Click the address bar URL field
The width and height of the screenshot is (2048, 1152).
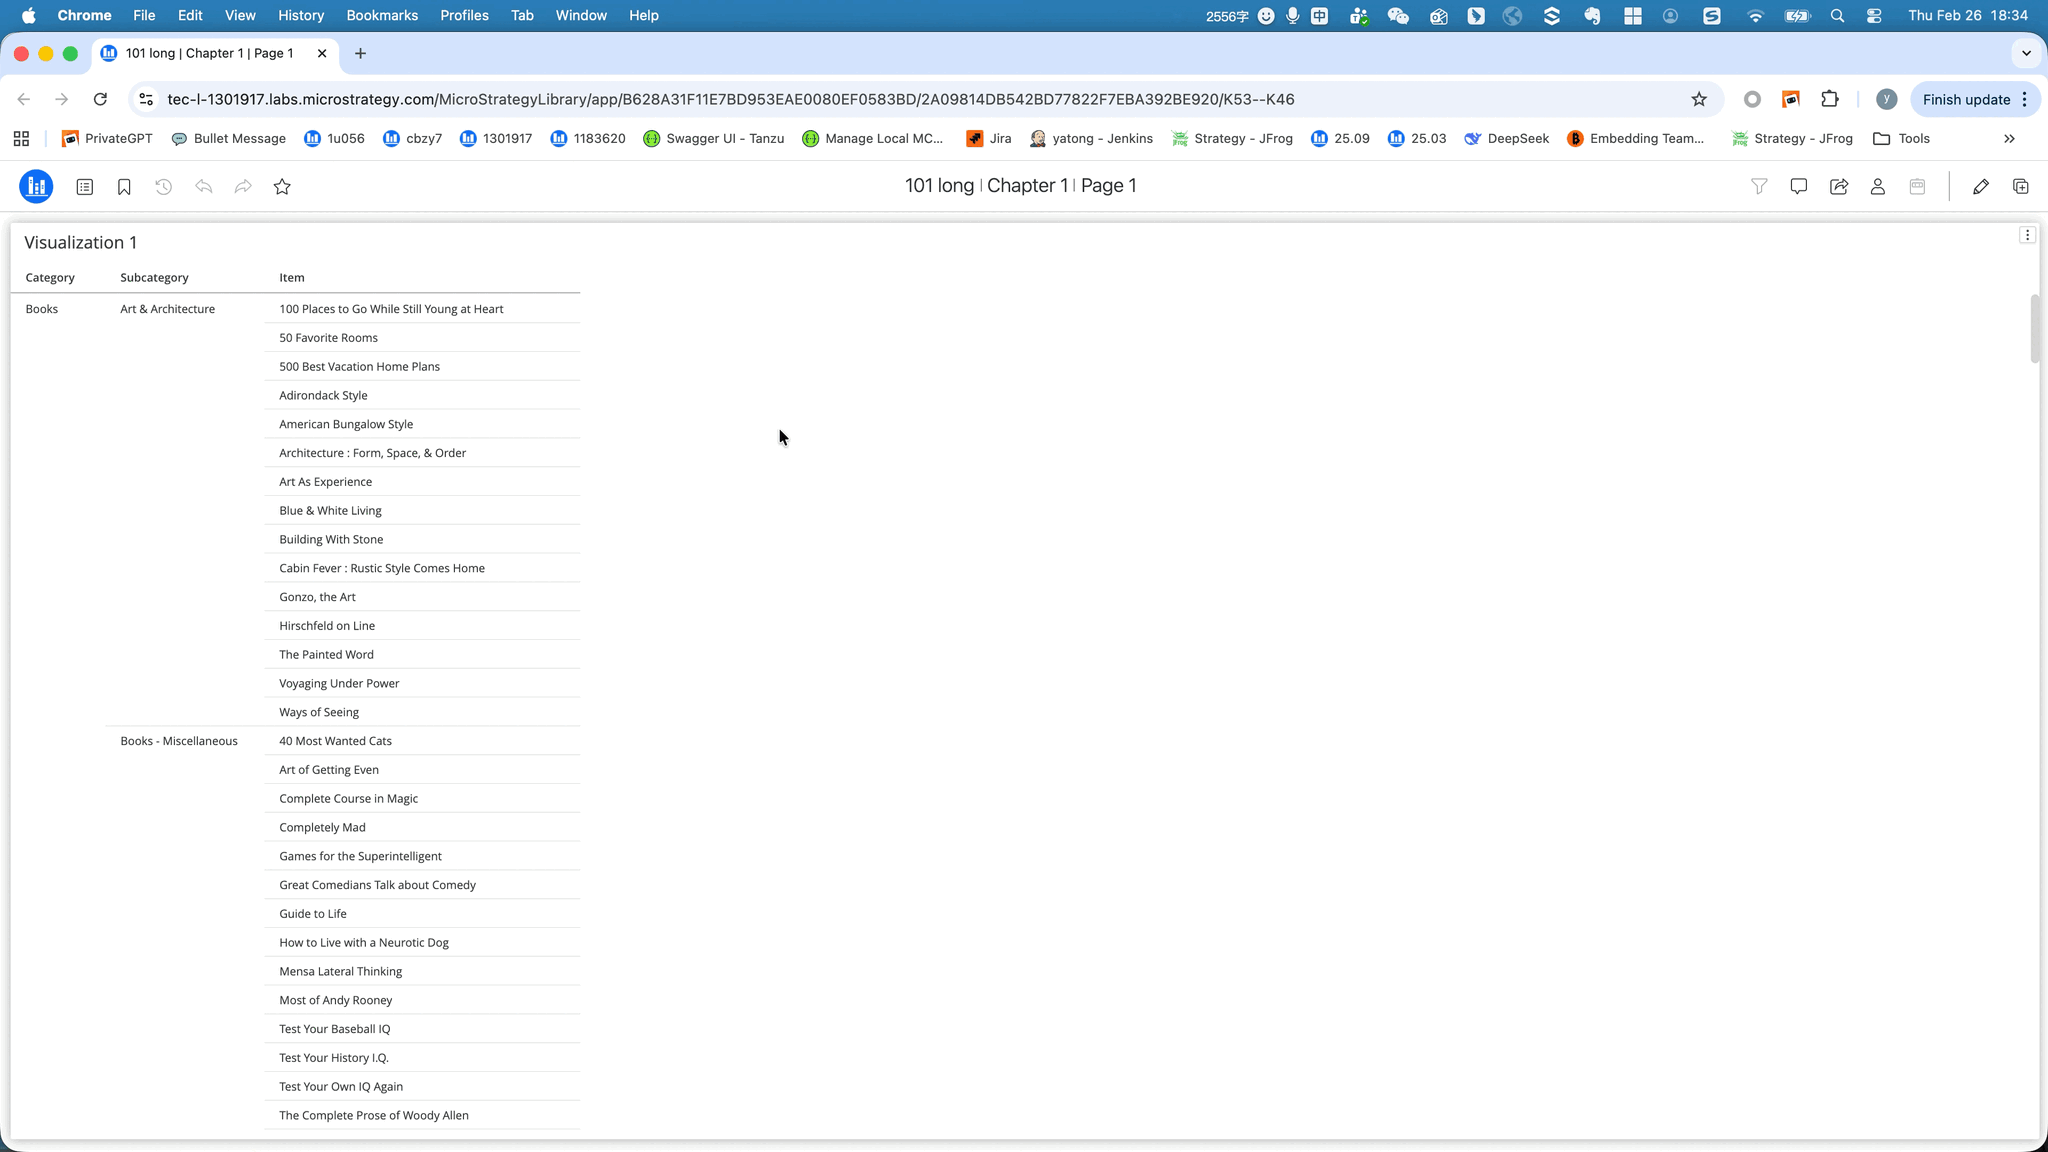(730, 99)
